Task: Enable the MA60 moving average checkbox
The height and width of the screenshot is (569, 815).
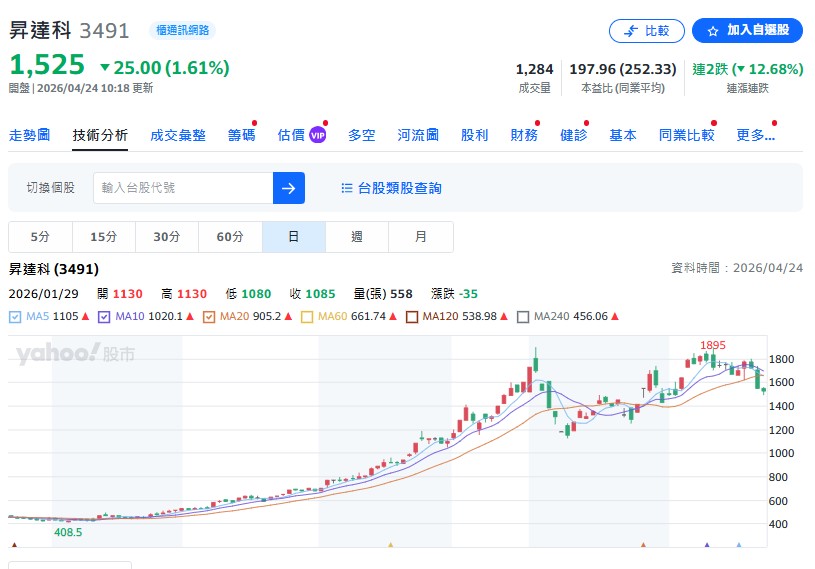Action: coord(307,317)
